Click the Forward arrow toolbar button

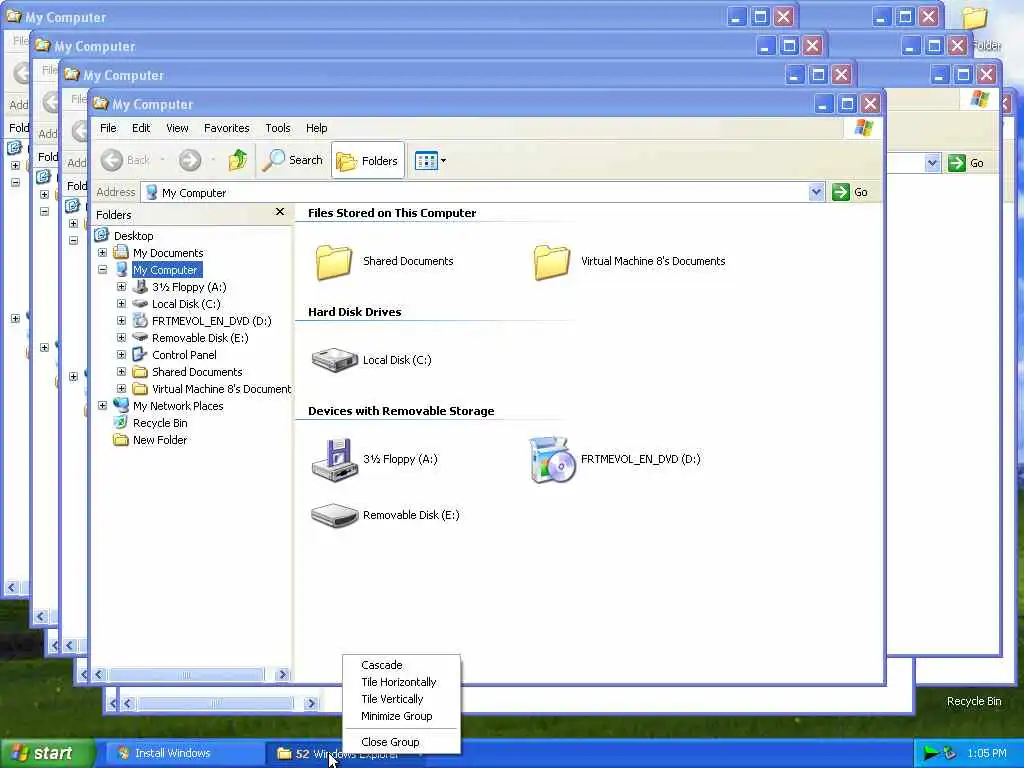click(x=190, y=160)
